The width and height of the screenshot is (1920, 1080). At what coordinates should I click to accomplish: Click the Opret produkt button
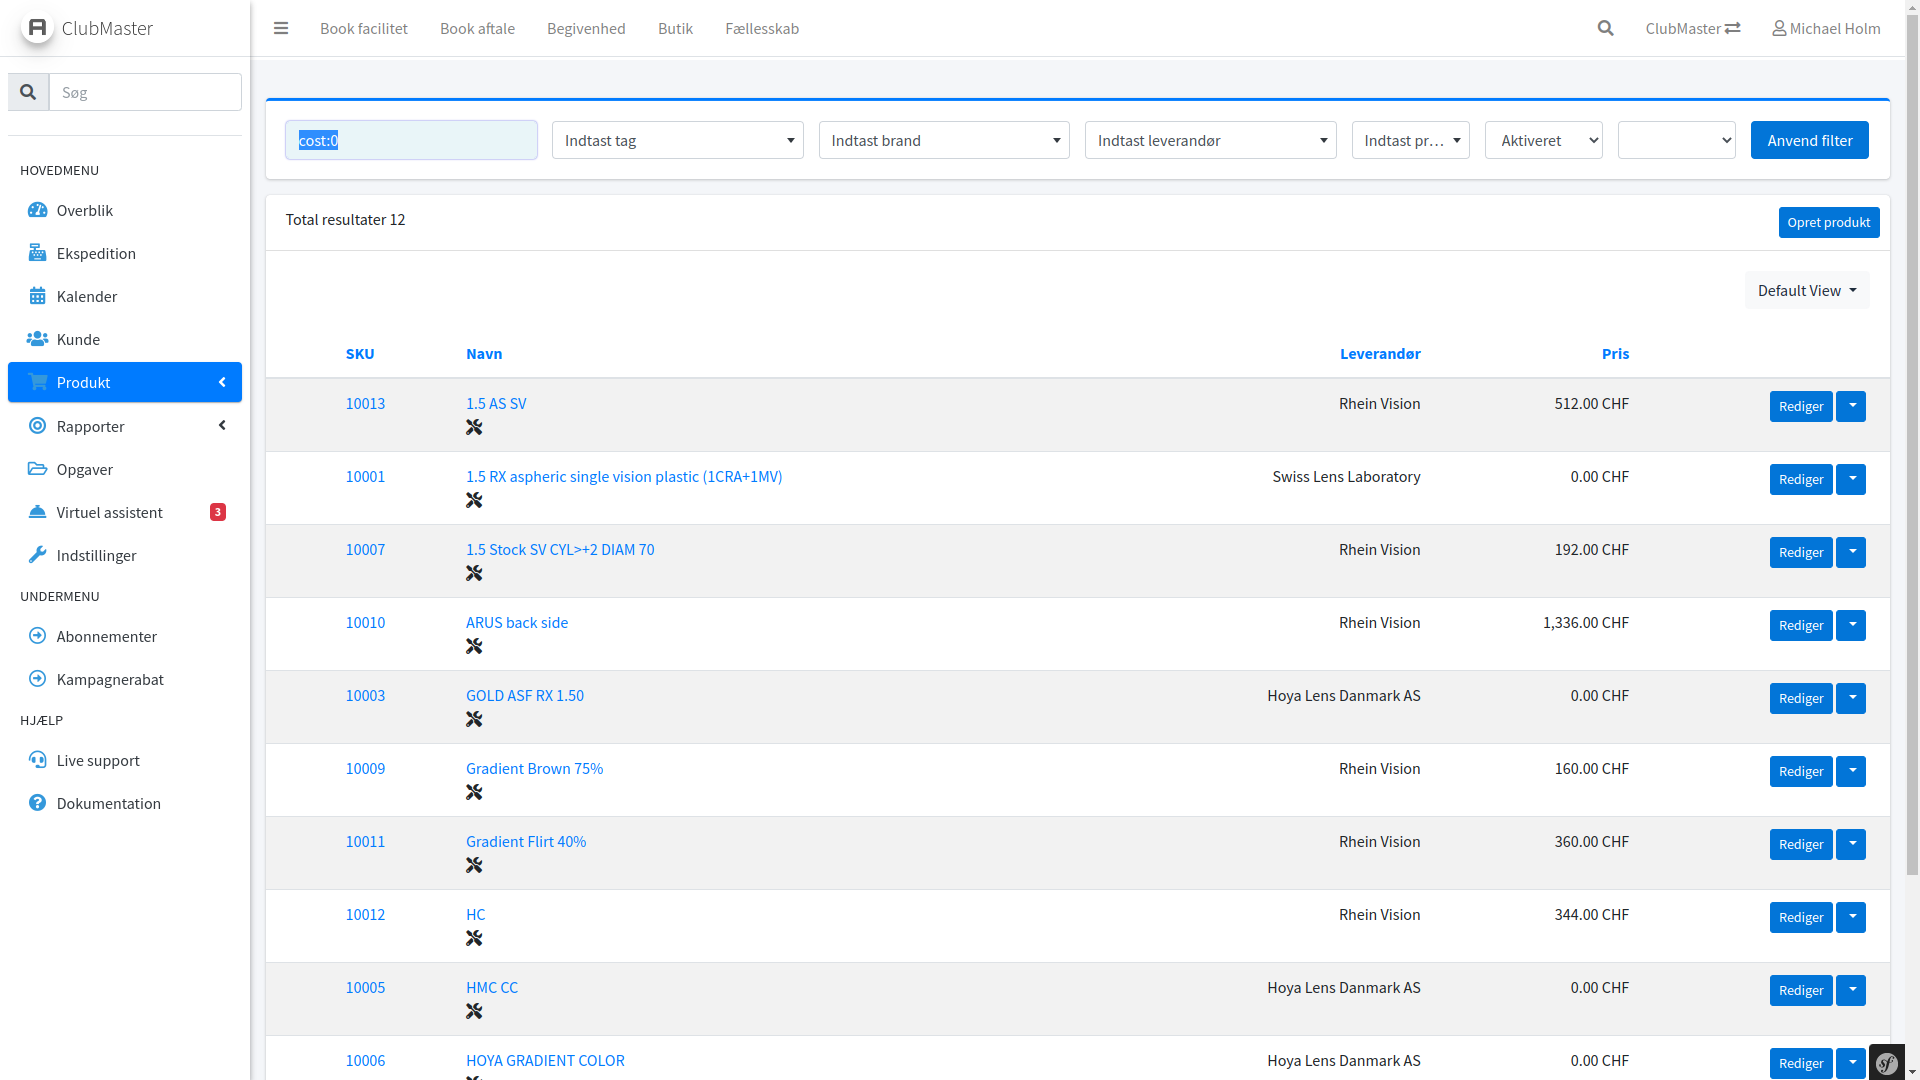point(1828,222)
